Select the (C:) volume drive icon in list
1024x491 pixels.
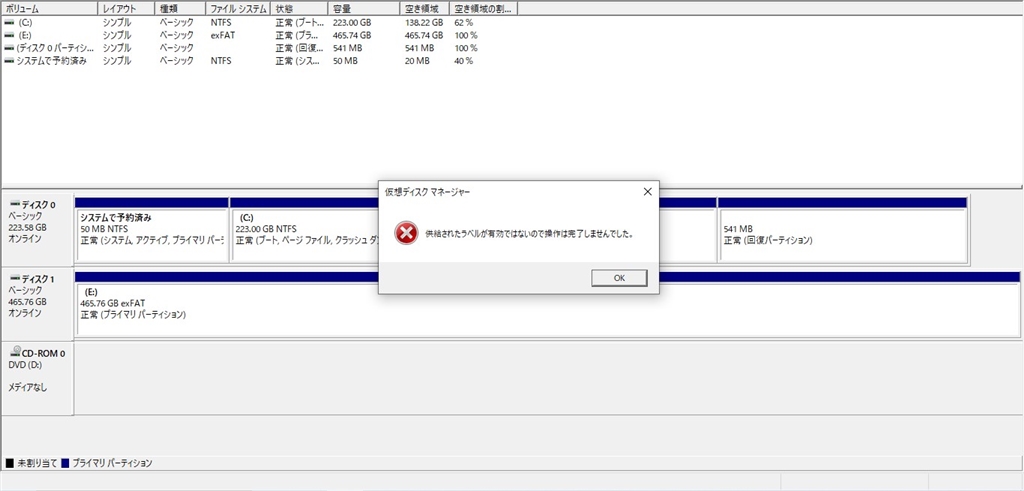point(8,22)
